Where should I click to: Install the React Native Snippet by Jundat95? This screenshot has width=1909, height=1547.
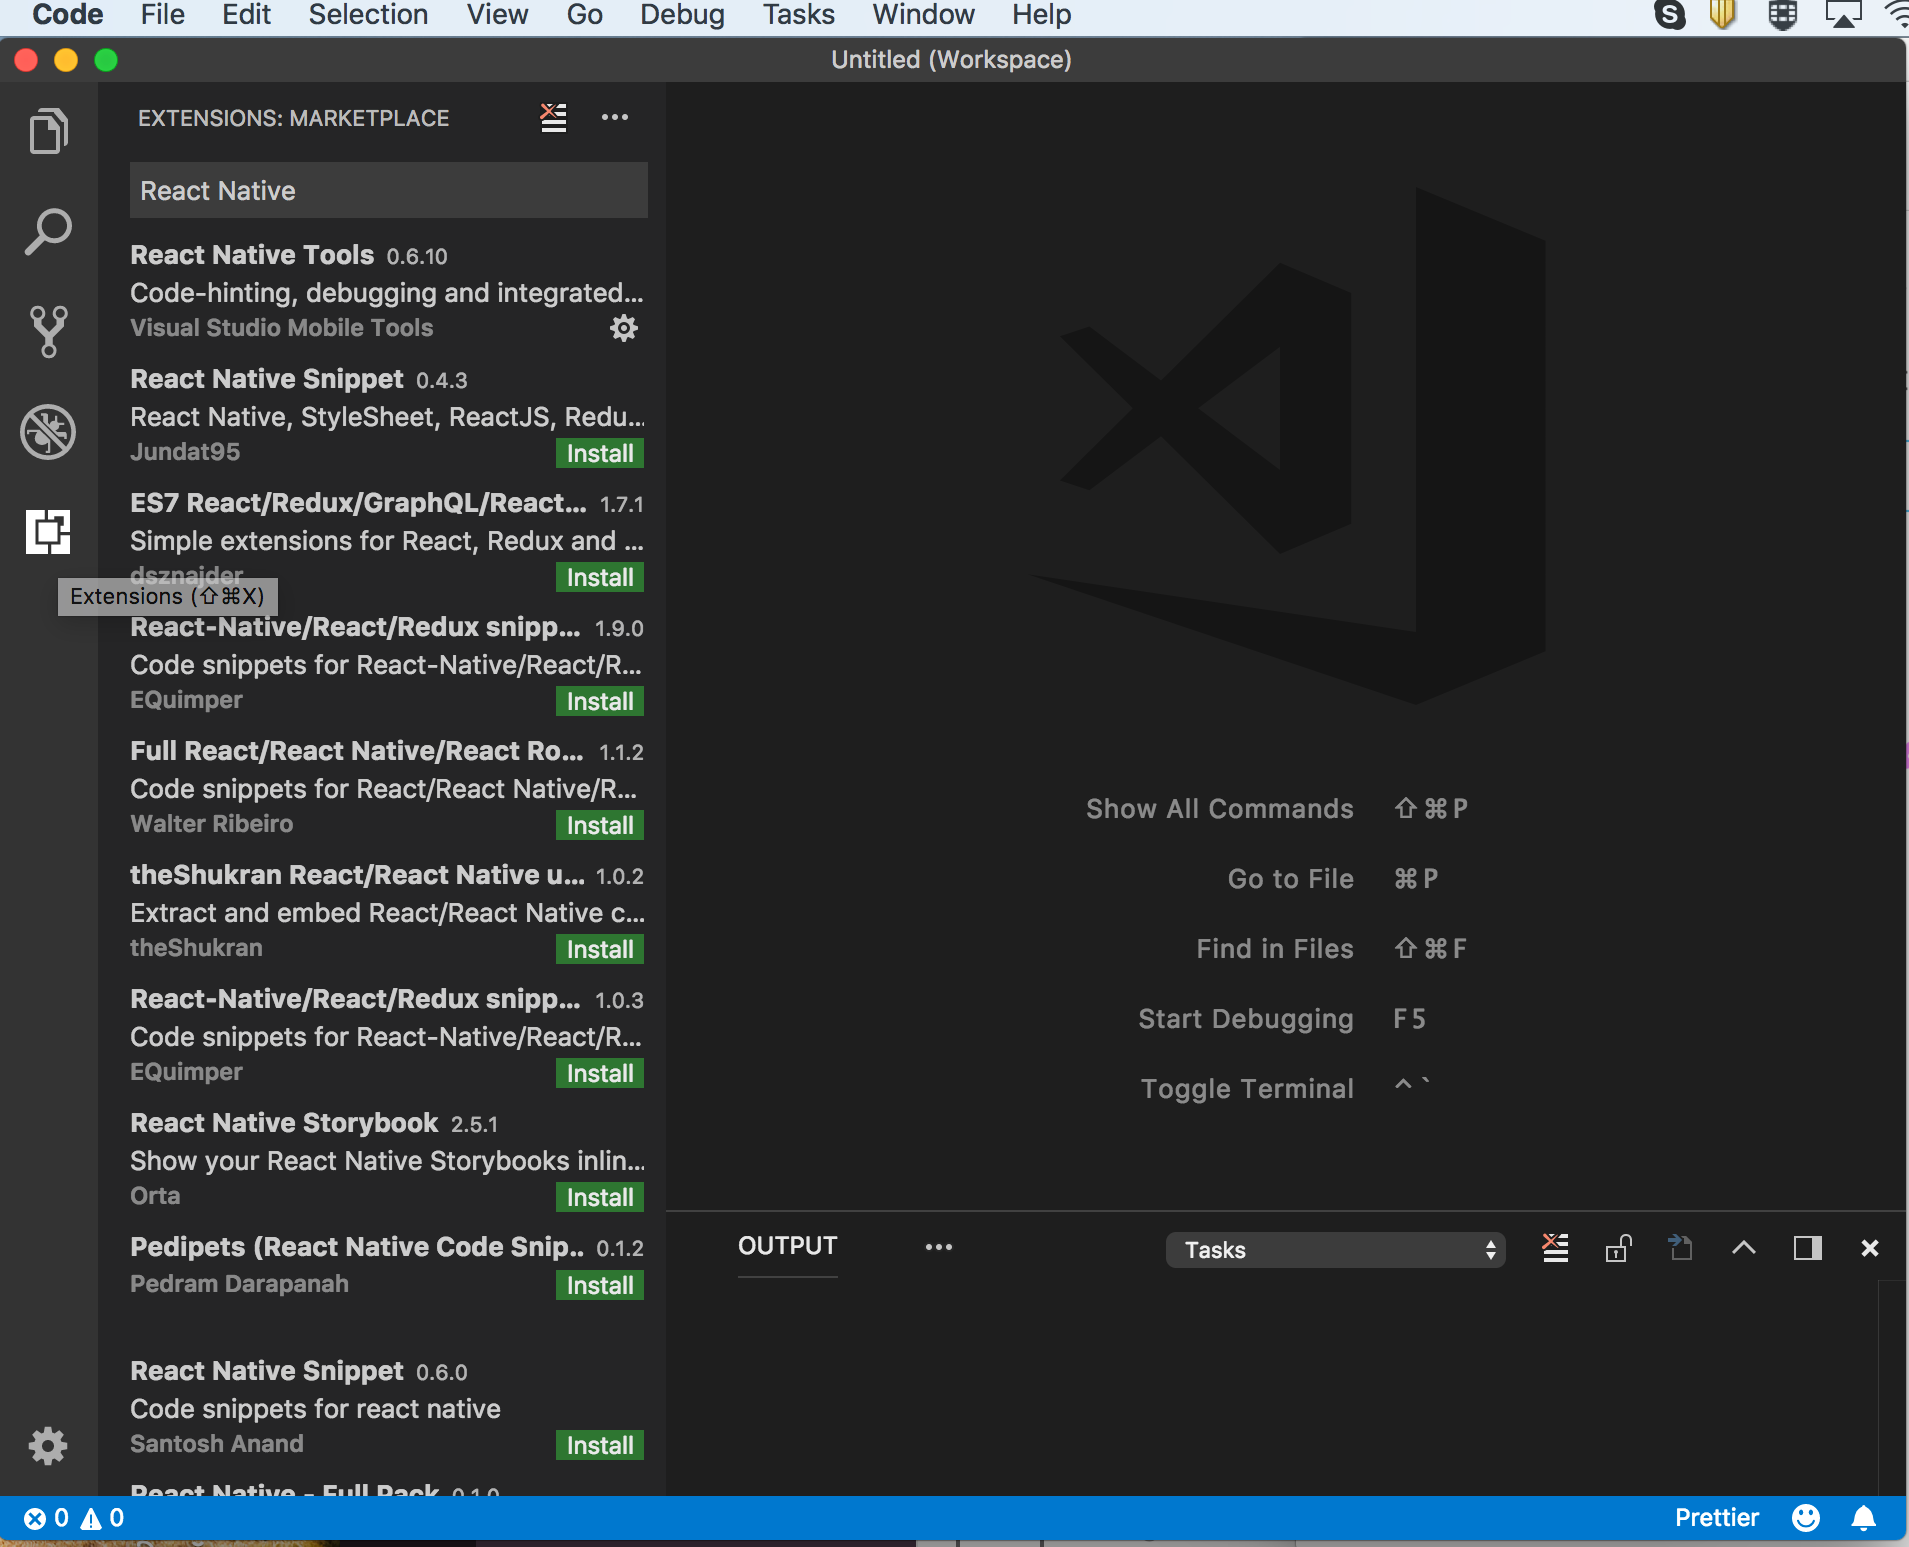click(x=598, y=453)
